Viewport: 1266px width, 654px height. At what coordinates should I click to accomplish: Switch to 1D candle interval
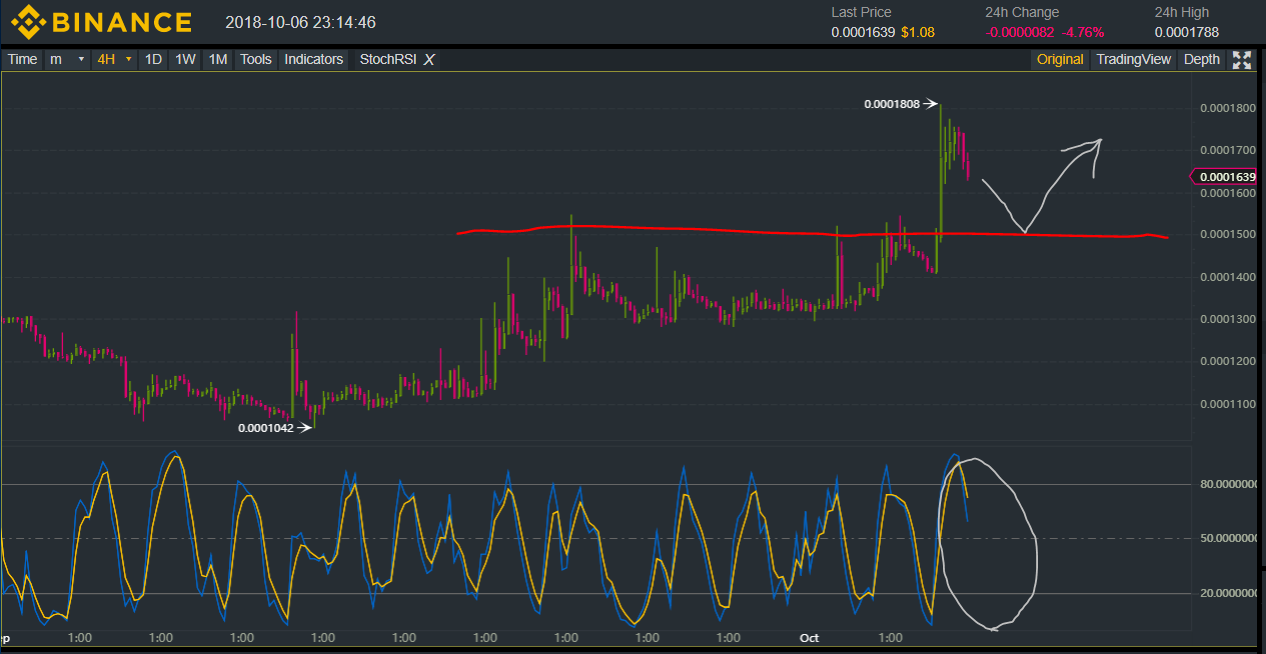153,59
